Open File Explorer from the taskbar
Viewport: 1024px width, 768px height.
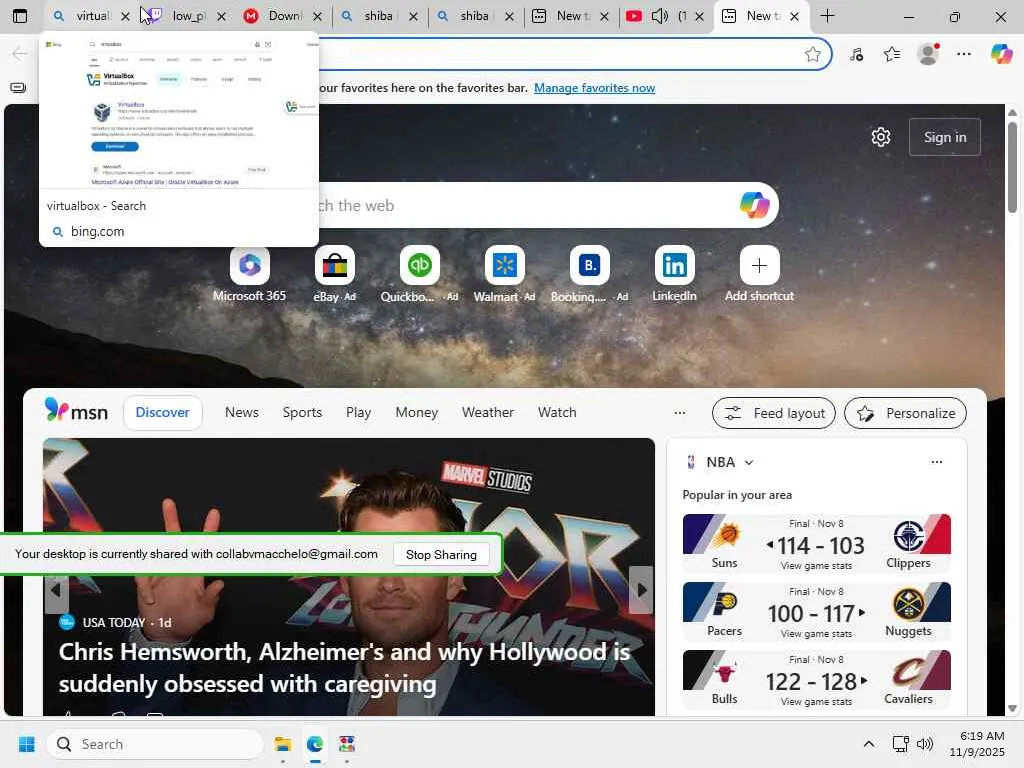[x=283, y=744]
